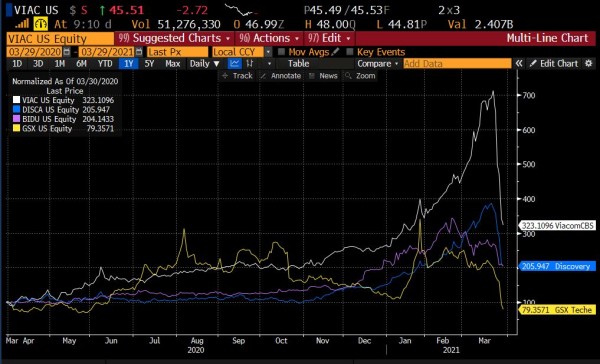
Task: Open calendar picker for start date
Action: pyautogui.click(x=67, y=52)
